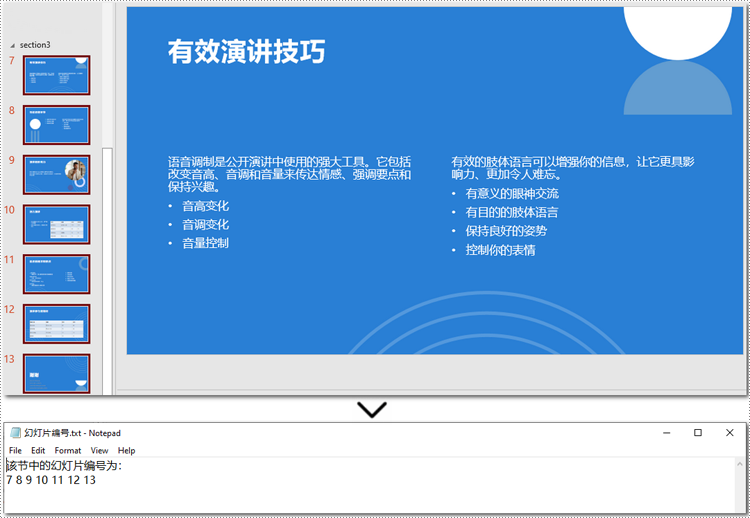The width and height of the screenshot is (750, 518).
Task: Click the section3 header label
Action: [x=35, y=45]
